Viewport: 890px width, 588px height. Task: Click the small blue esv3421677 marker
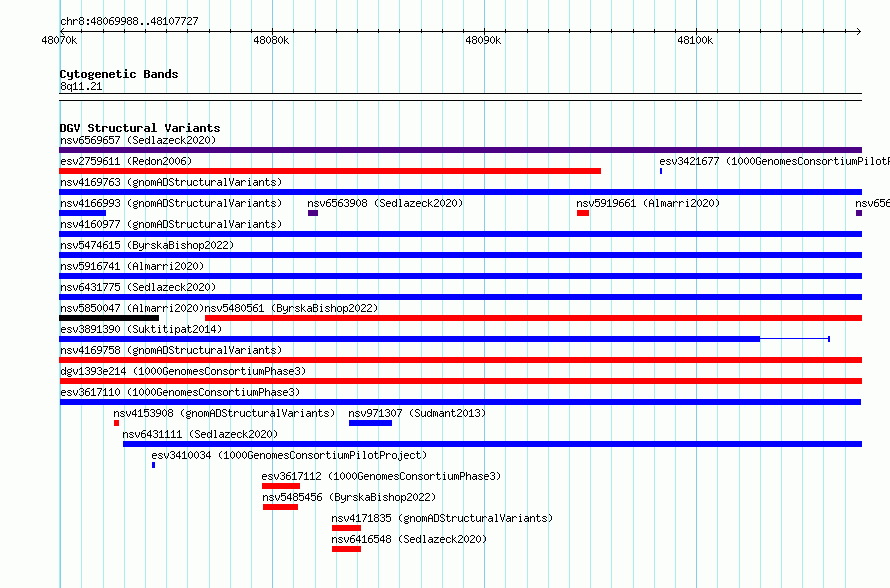(661, 171)
